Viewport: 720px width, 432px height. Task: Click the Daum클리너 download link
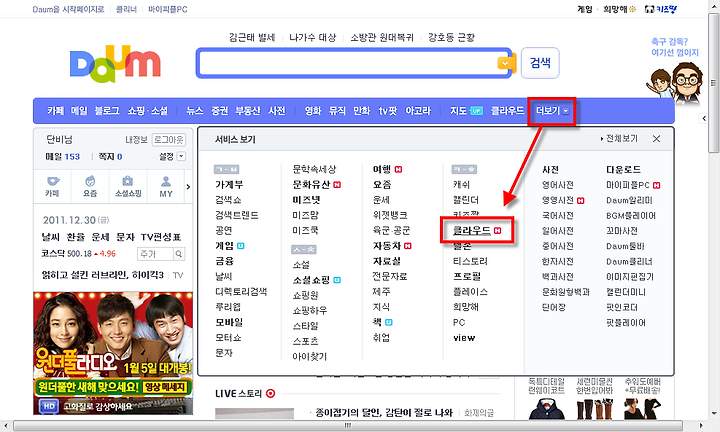click(629, 261)
